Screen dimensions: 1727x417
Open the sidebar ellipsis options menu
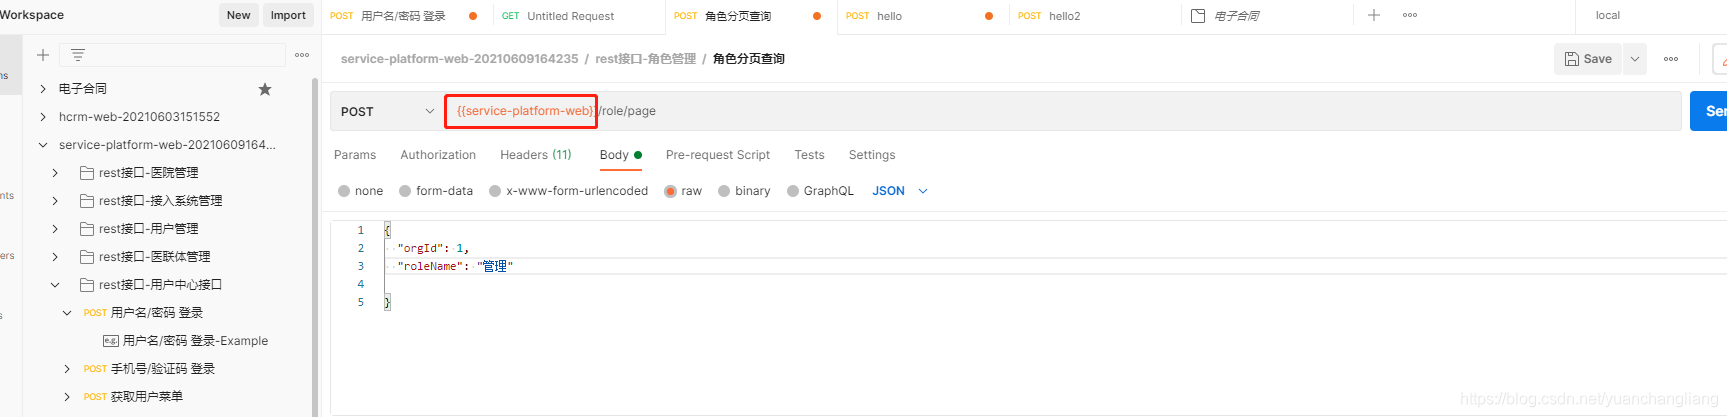click(302, 55)
